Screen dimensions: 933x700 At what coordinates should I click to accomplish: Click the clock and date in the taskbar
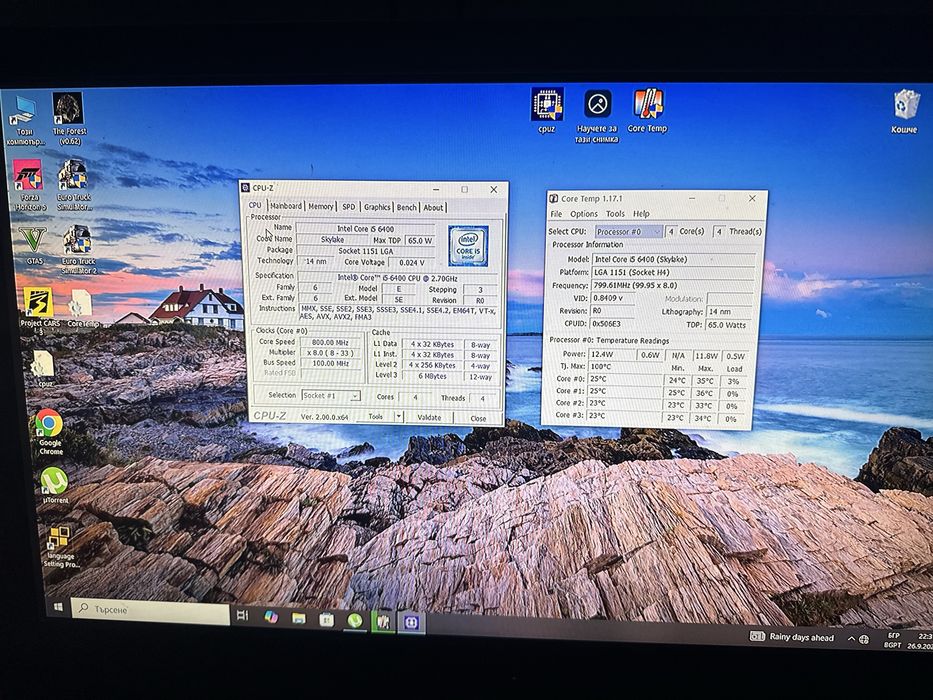tap(920, 642)
